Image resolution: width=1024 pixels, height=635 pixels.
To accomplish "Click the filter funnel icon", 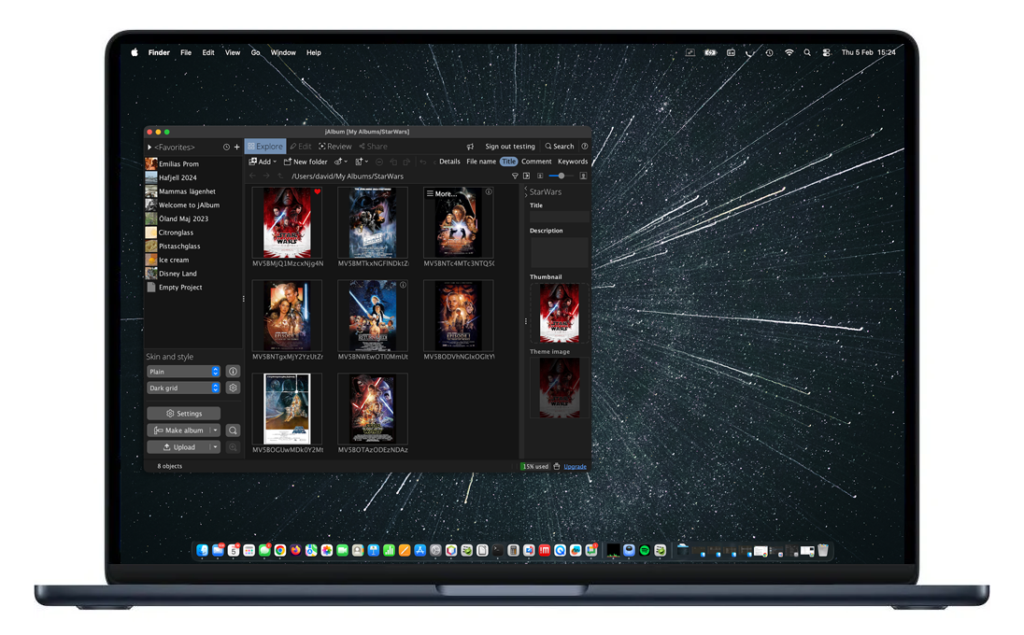I will tap(515, 176).
